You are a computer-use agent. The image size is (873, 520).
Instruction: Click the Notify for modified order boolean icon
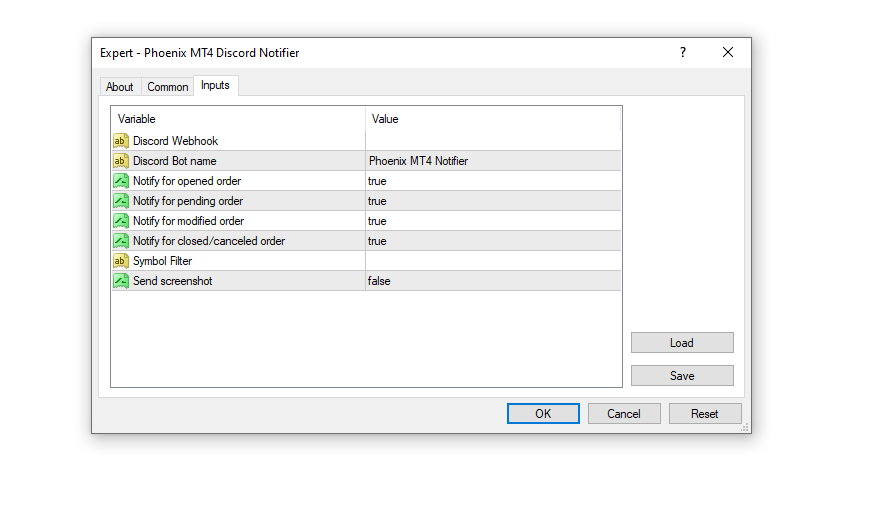[x=121, y=221]
